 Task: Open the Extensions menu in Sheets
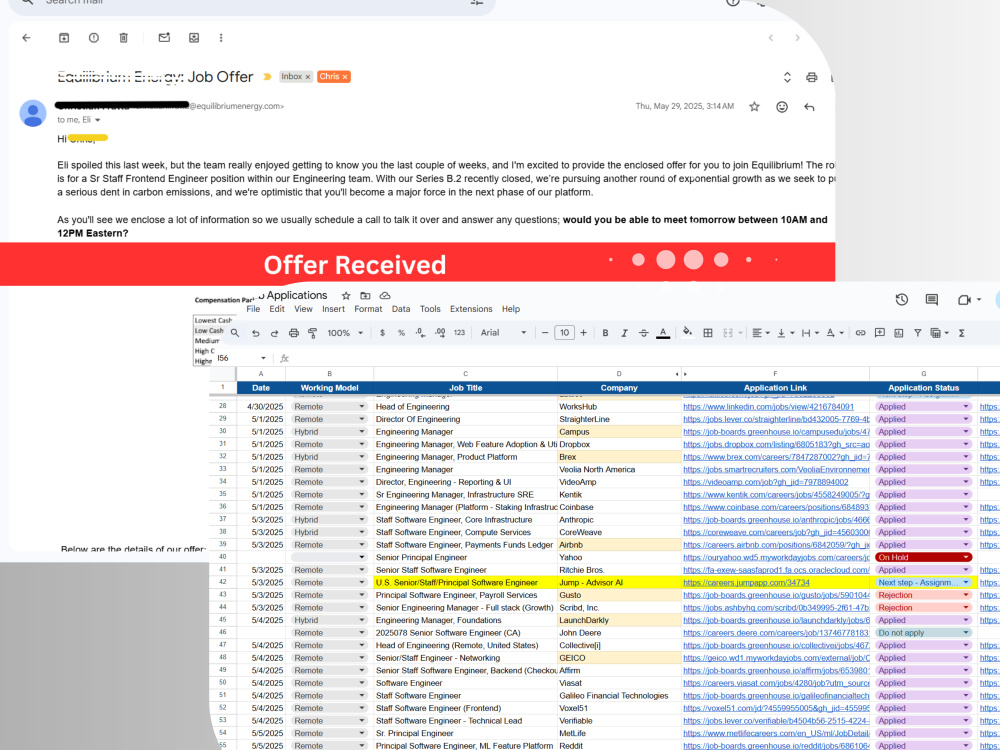point(471,309)
